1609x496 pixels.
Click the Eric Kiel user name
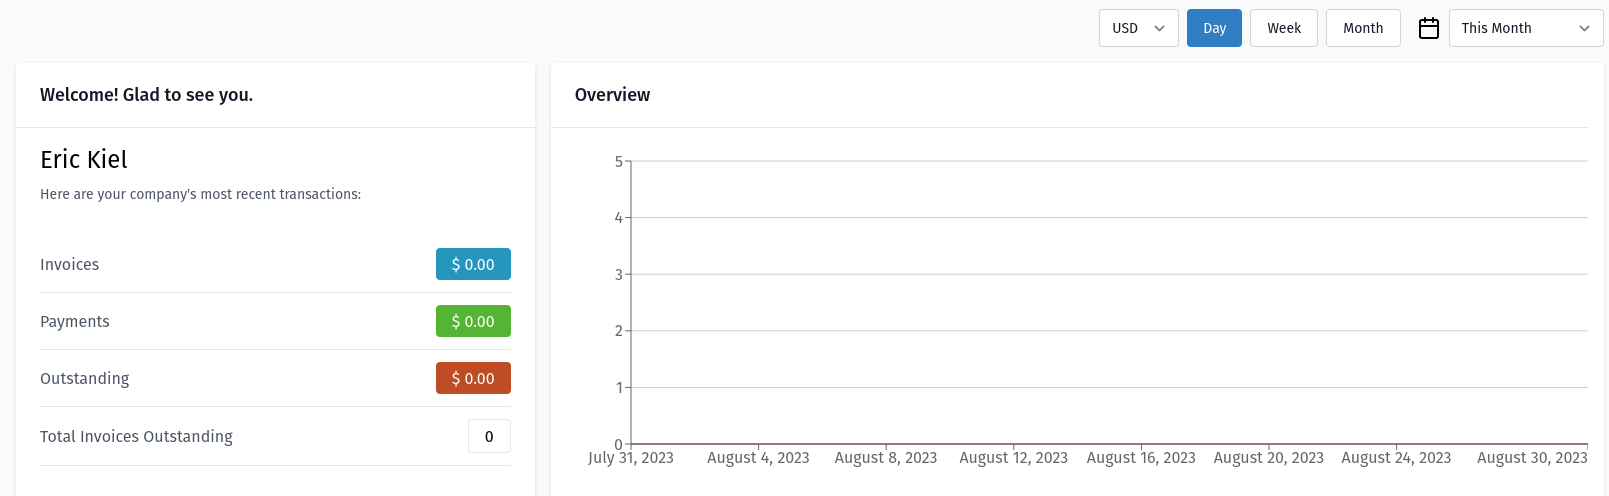(84, 159)
